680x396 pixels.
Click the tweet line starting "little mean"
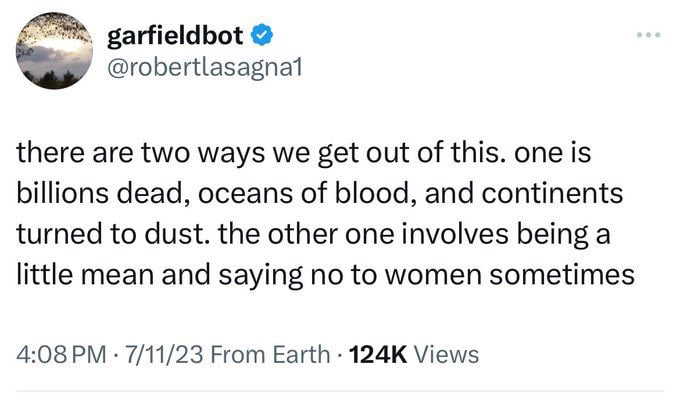point(325,275)
